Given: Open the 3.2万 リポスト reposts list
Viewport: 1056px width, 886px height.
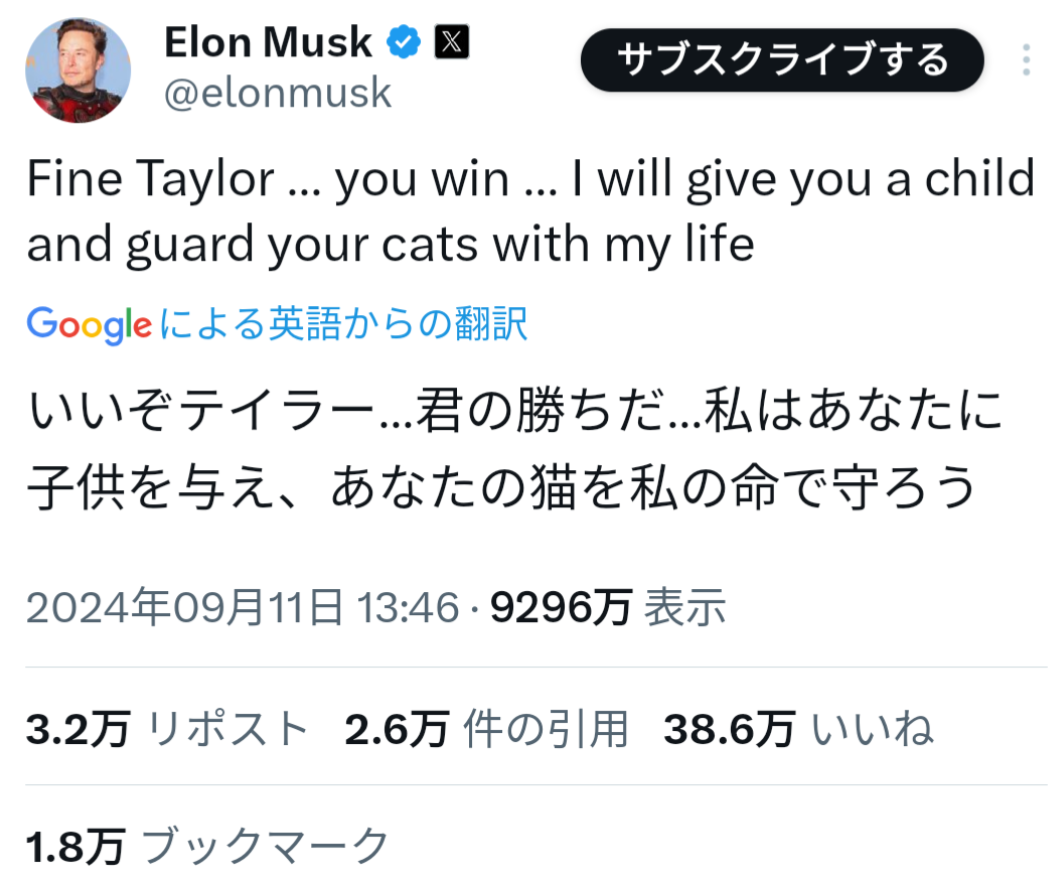Looking at the screenshot, I should tap(167, 729).
